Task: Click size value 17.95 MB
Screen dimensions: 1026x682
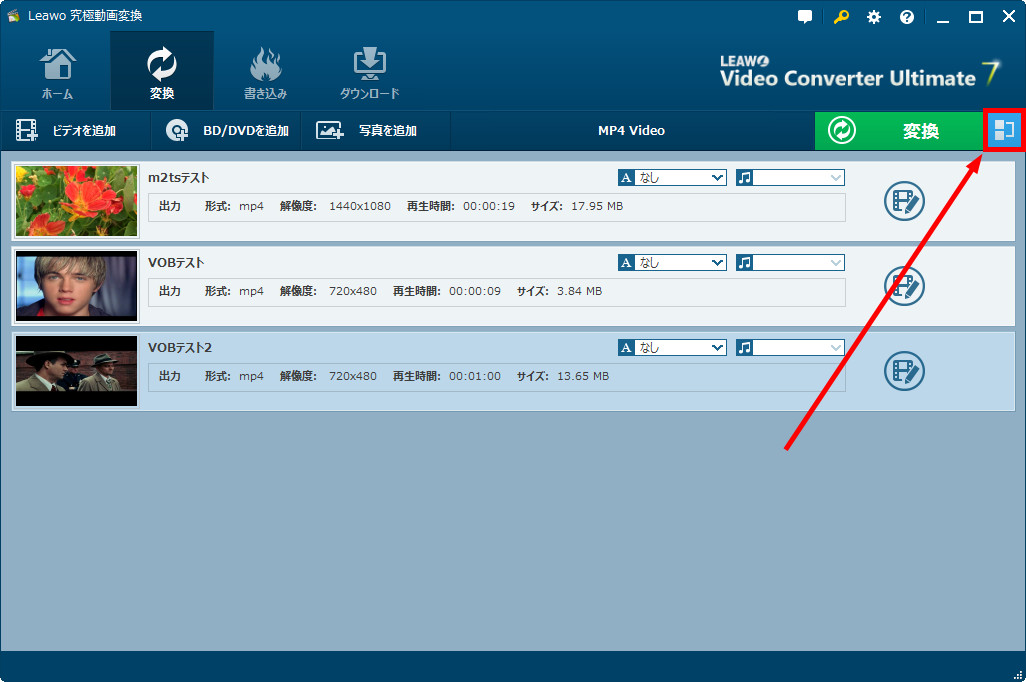Action: click(597, 206)
